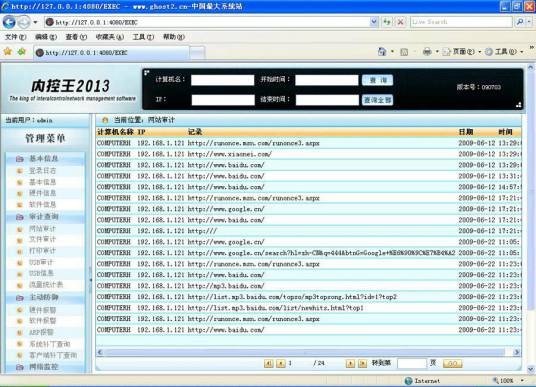Click the Print icon in IE toolbar
This screenshot has height=387, width=536.
(427, 52)
